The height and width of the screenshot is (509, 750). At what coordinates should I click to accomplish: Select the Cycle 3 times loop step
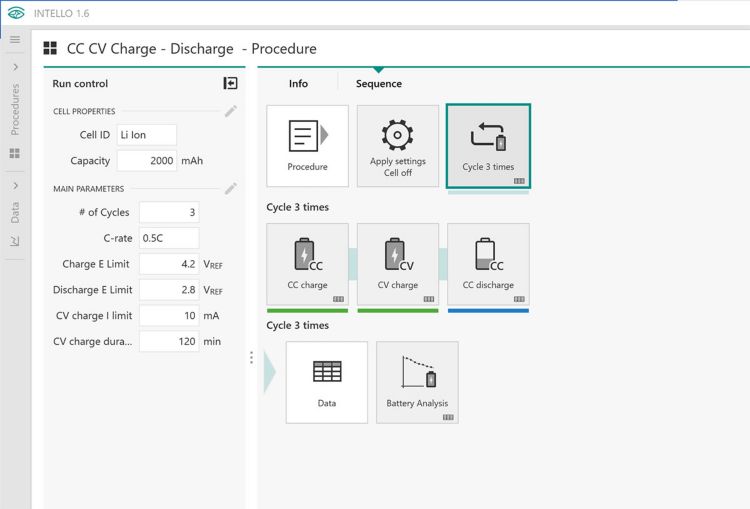point(488,146)
